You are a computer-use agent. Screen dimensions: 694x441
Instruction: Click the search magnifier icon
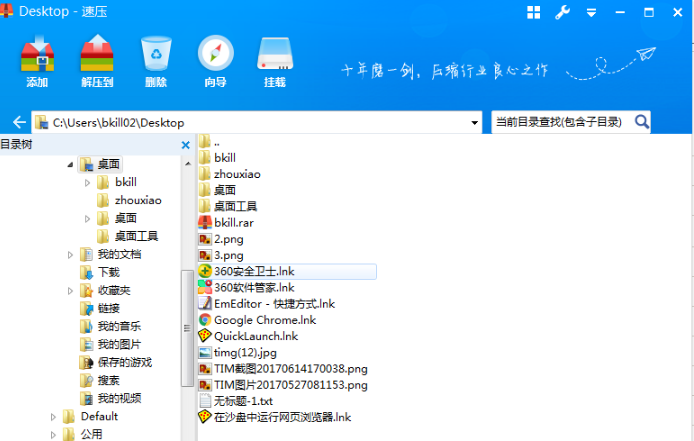click(x=642, y=121)
